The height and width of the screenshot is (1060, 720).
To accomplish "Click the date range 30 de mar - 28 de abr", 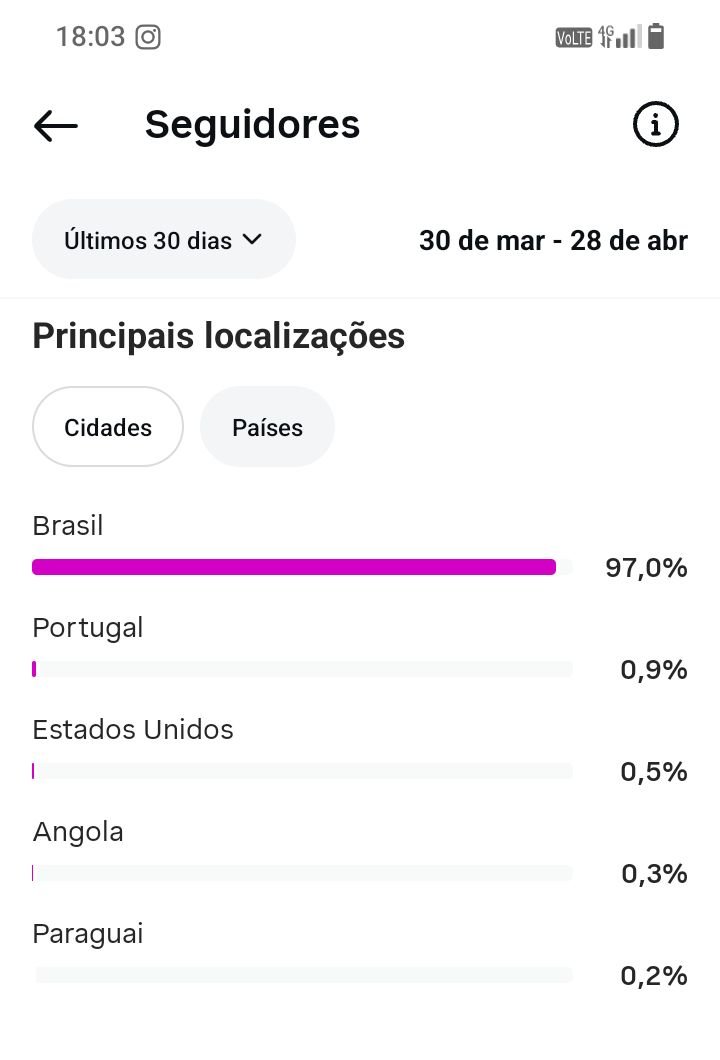I will (x=553, y=241).
